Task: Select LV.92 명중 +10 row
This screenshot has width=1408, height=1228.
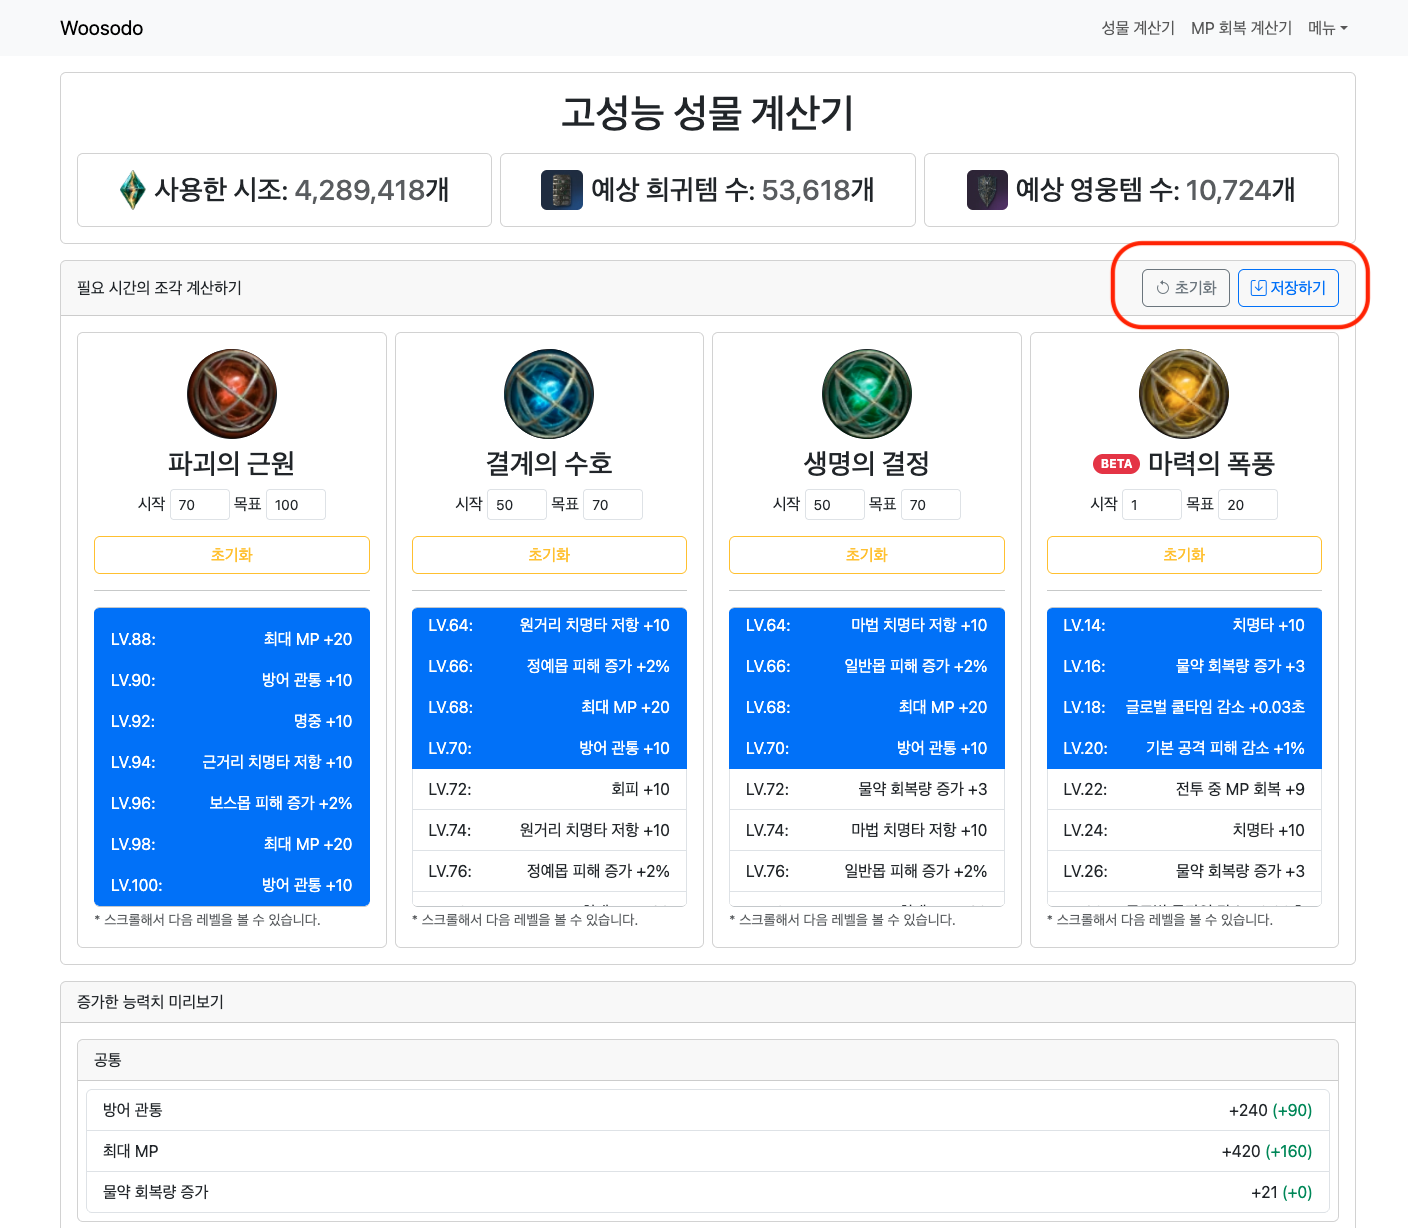Action: [x=232, y=721]
